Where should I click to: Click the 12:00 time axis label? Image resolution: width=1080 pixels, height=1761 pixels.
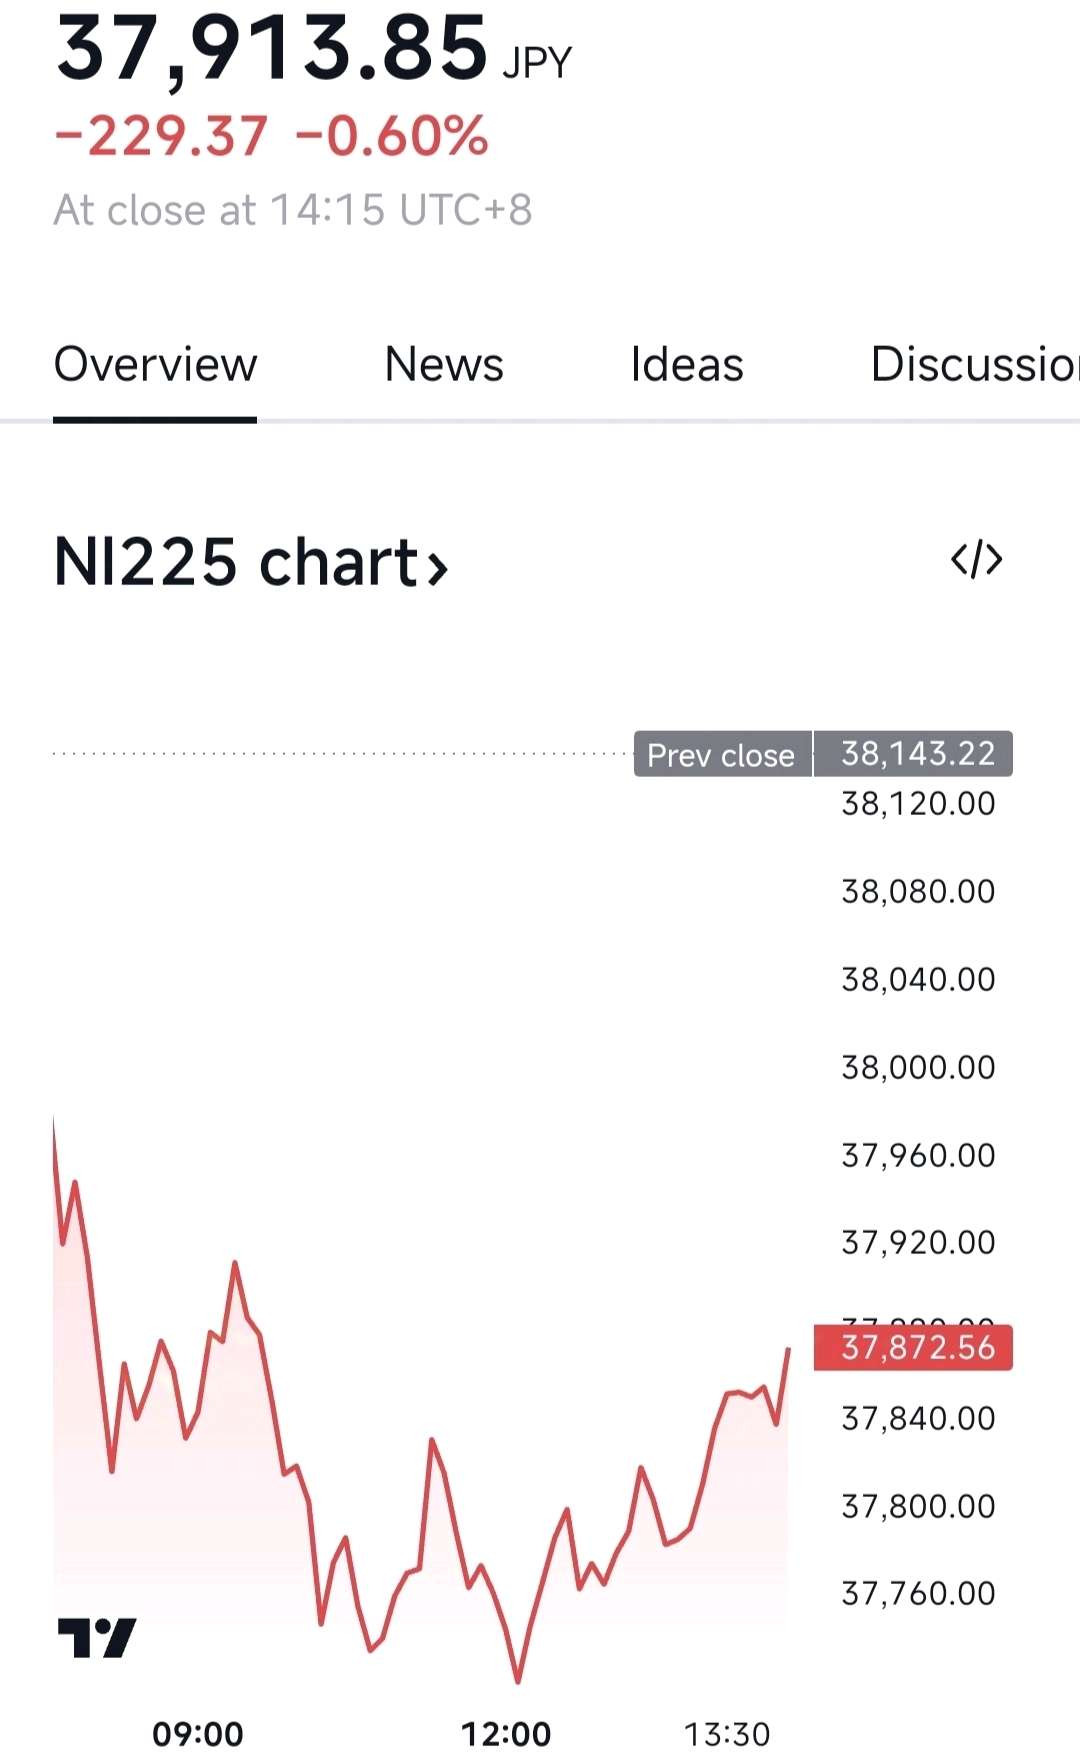(x=506, y=1733)
